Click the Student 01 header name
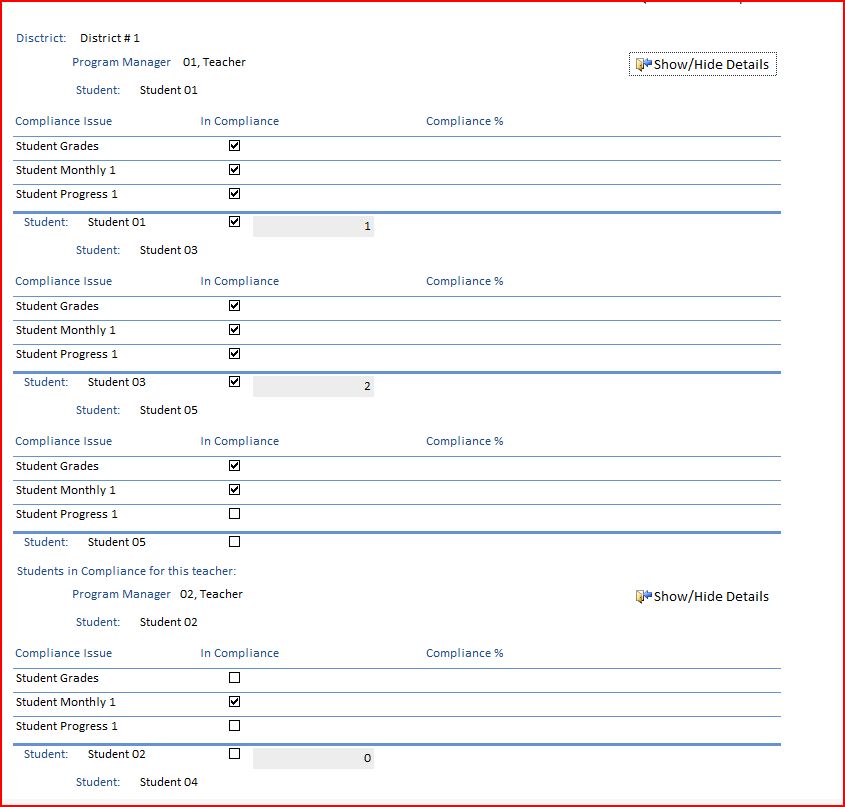Image resolution: width=845 pixels, height=807 pixels. click(x=169, y=90)
